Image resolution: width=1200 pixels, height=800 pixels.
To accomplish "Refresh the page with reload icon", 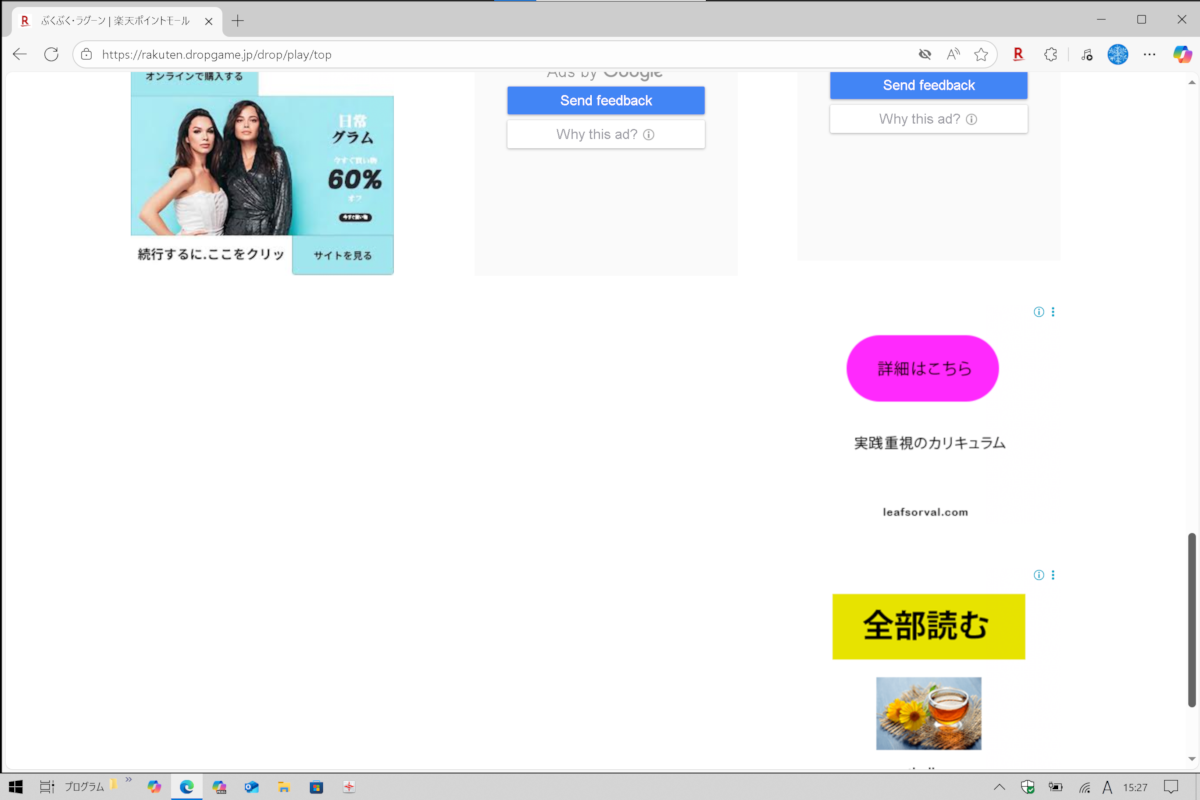I will click(x=51, y=54).
